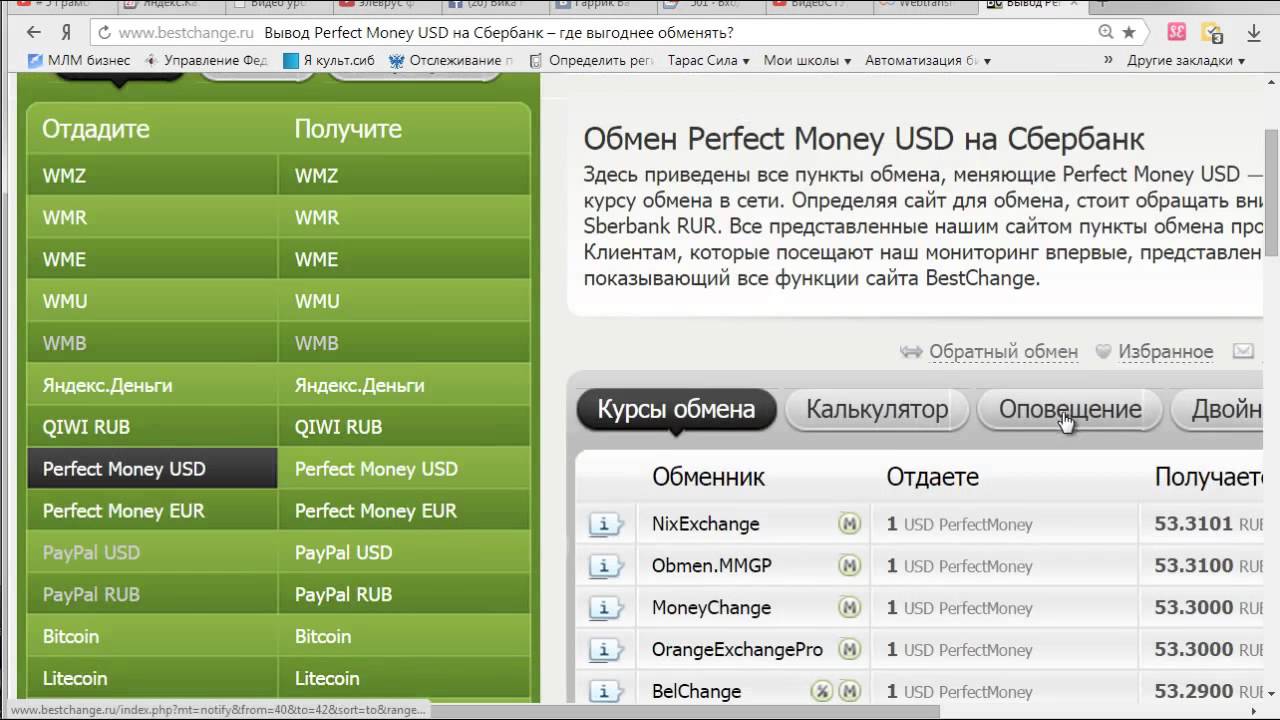Switch to the Оповещение tab
Viewport: 1280px width, 720px height.
1070,409
